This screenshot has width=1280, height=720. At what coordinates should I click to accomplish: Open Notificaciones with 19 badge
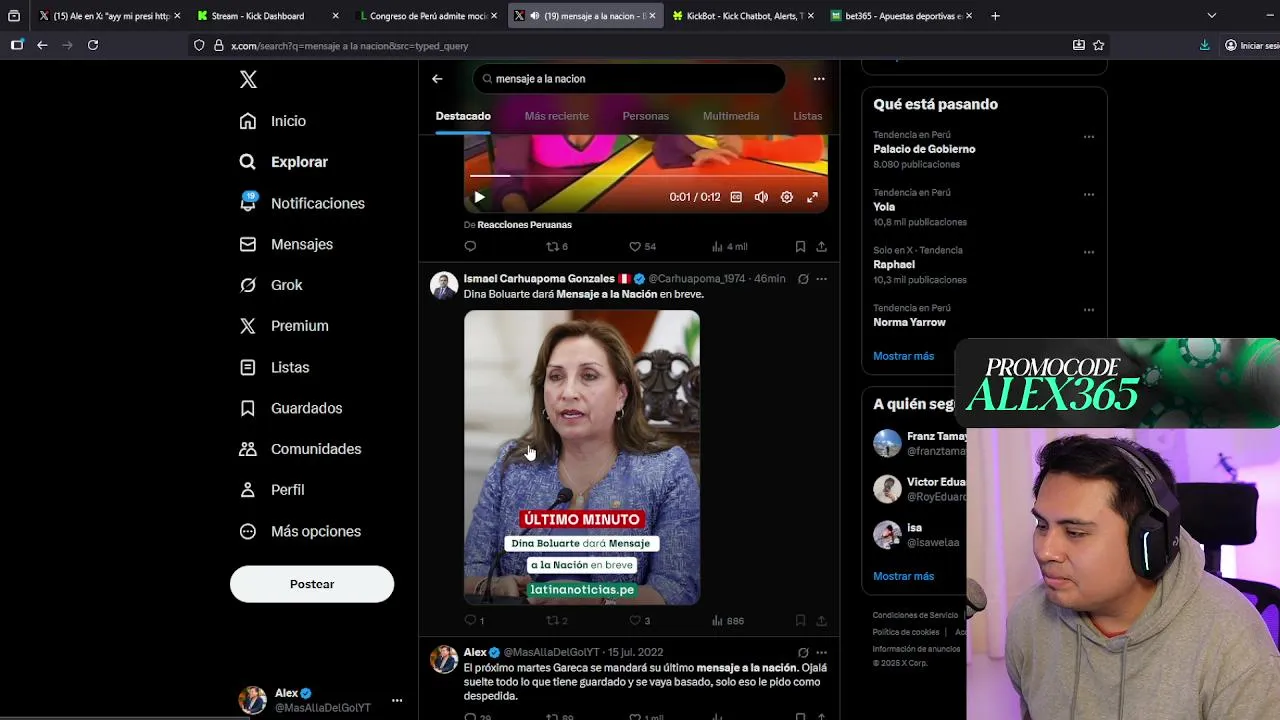click(x=302, y=203)
